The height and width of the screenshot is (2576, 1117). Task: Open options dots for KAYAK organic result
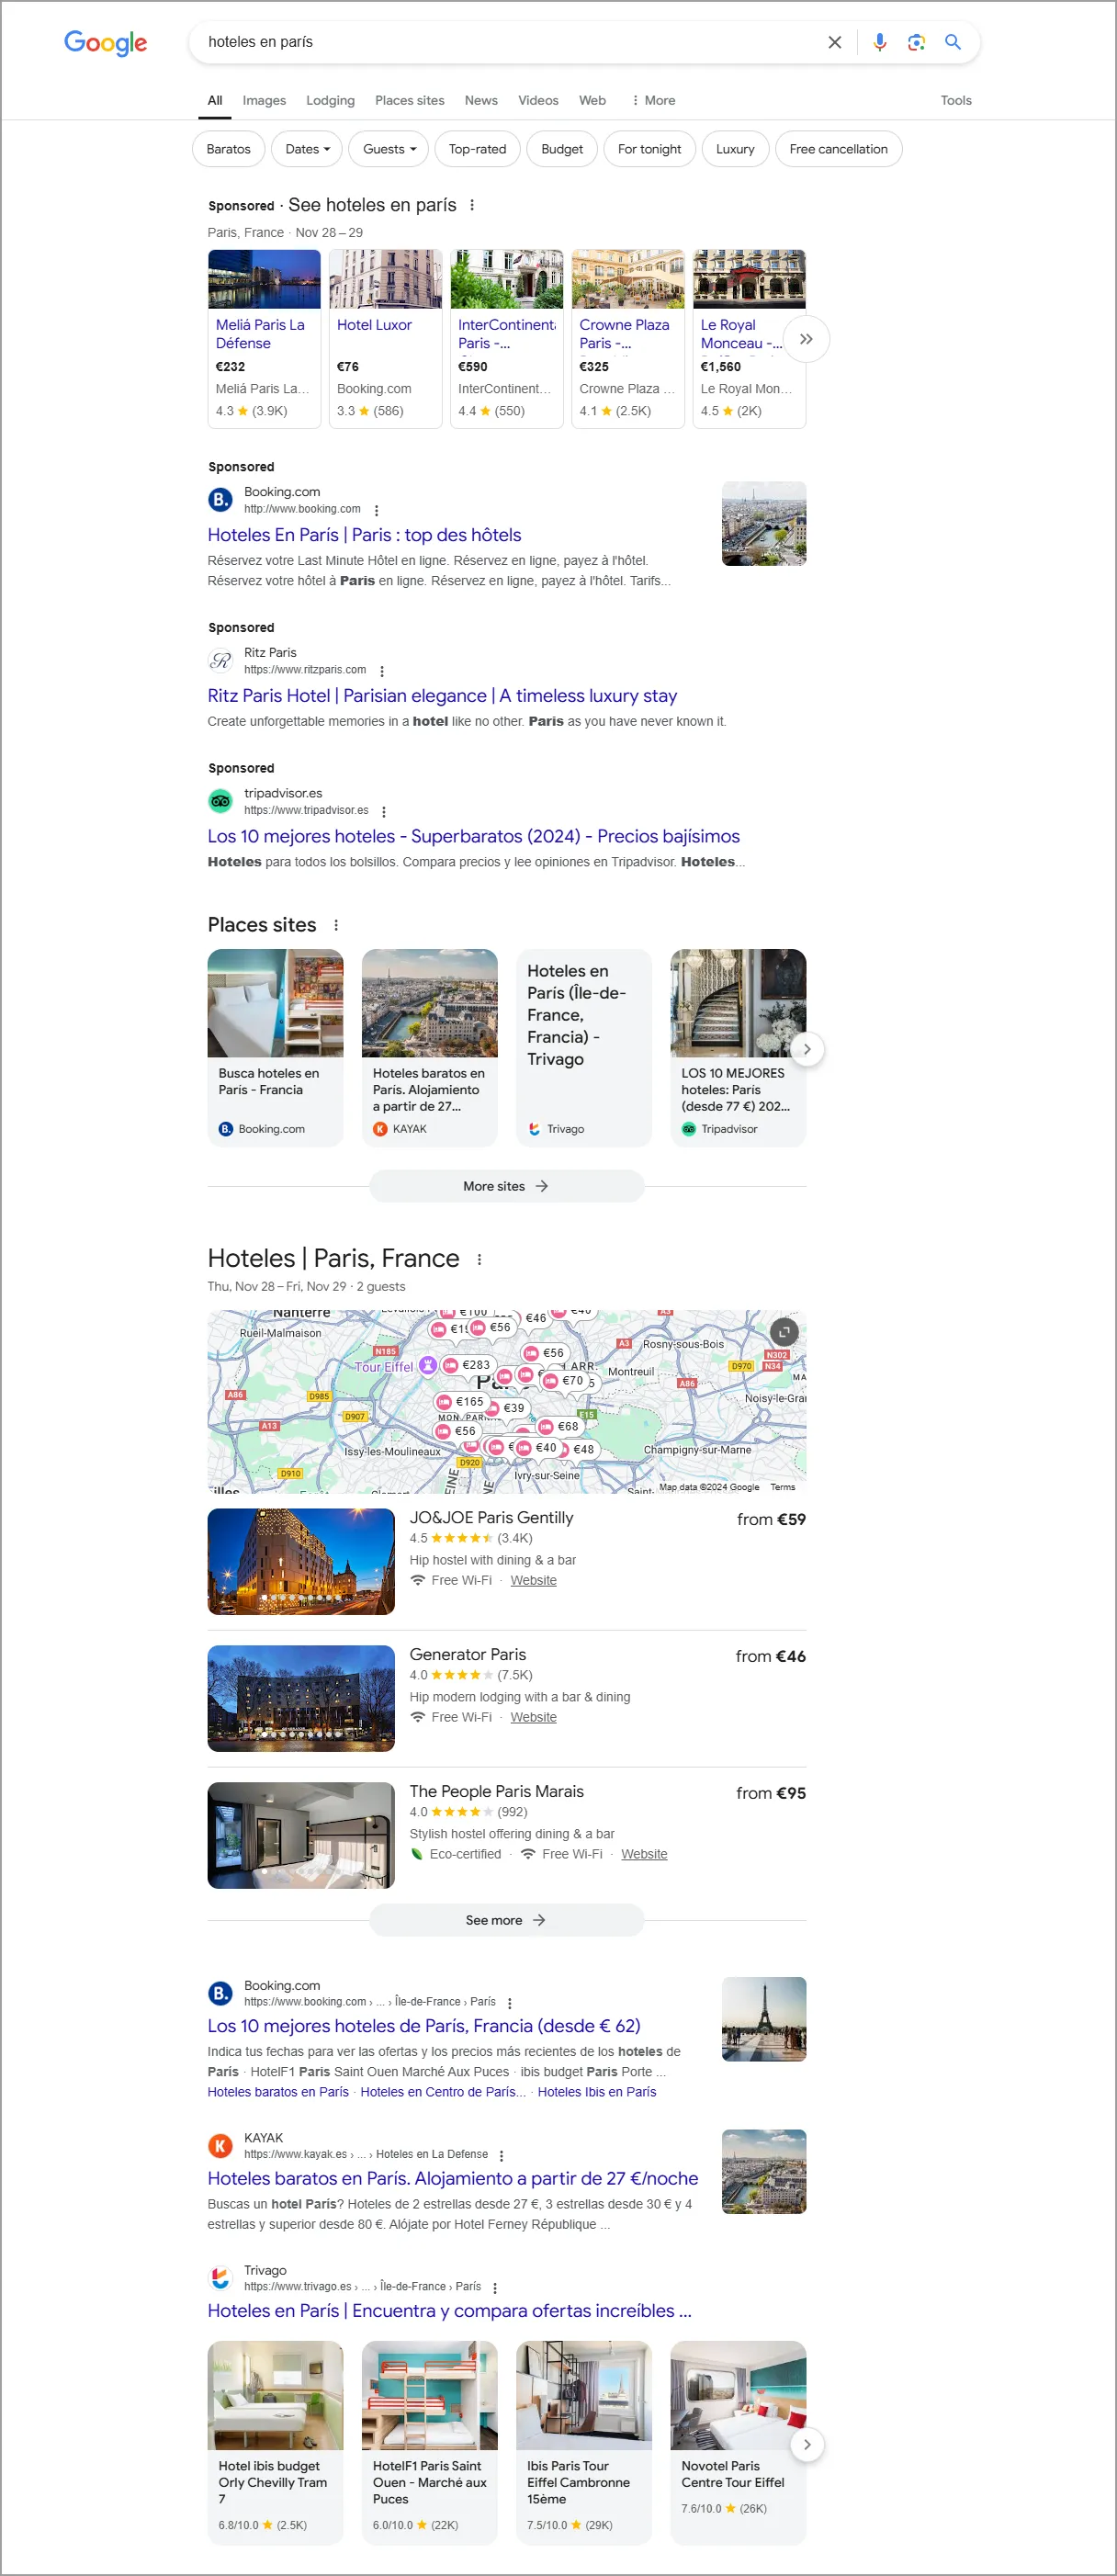(x=501, y=2155)
